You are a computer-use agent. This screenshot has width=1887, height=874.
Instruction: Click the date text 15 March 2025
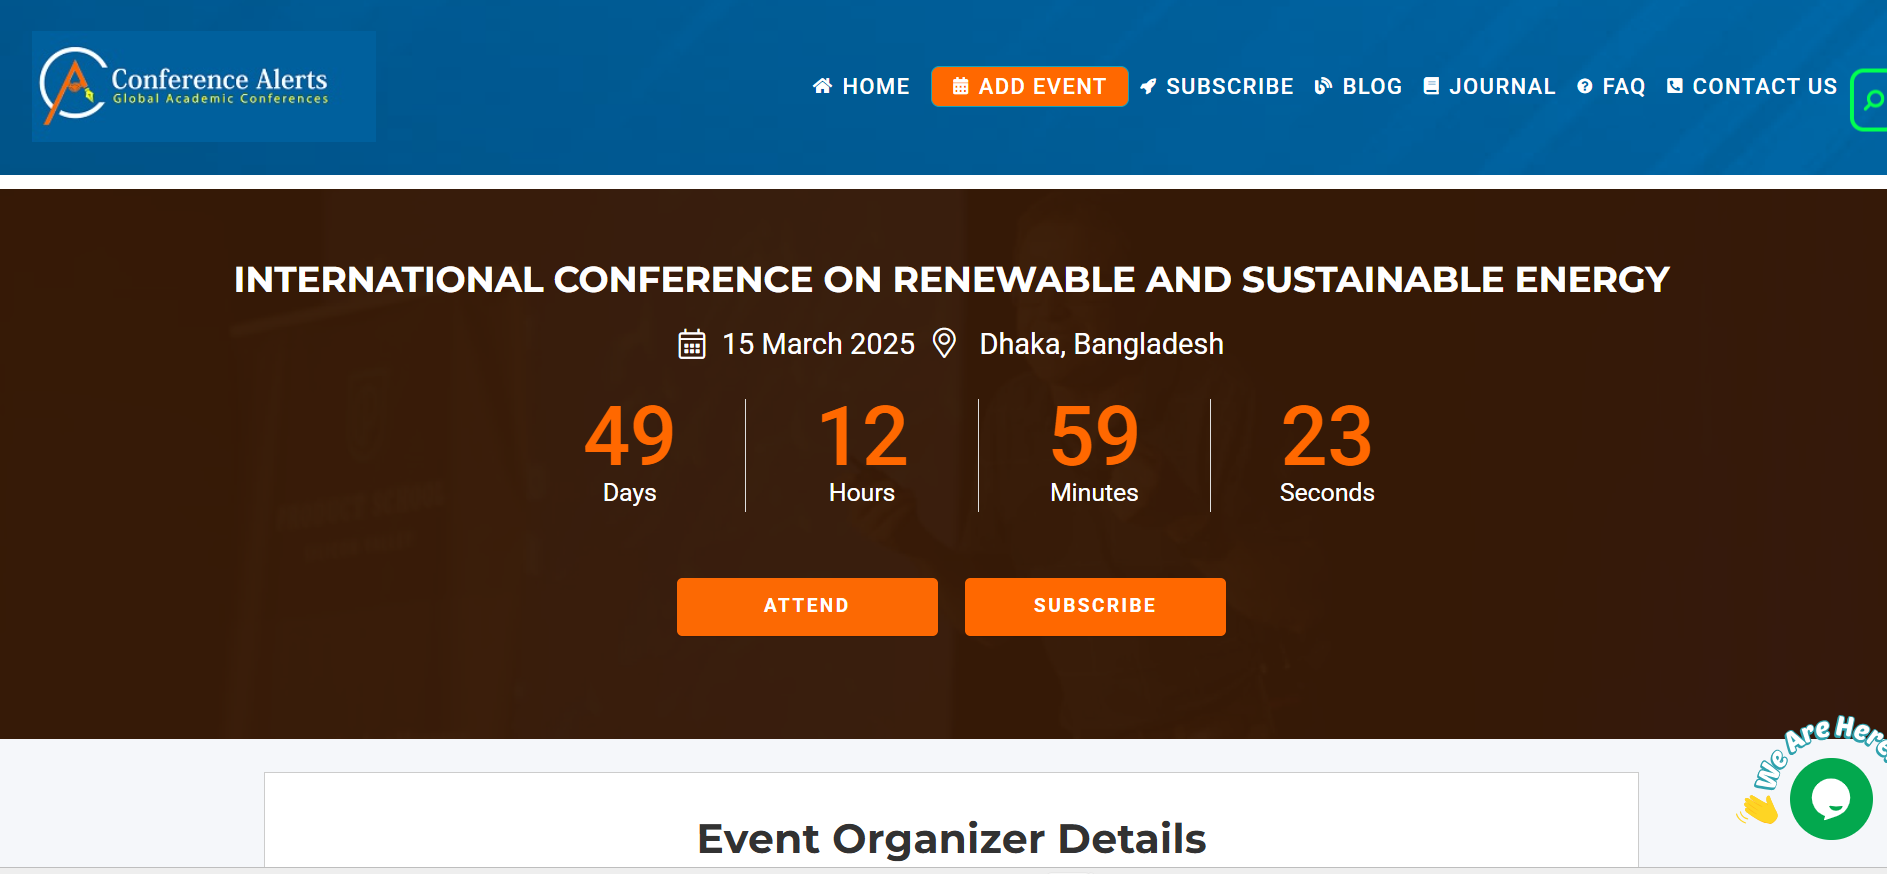[x=818, y=344]
